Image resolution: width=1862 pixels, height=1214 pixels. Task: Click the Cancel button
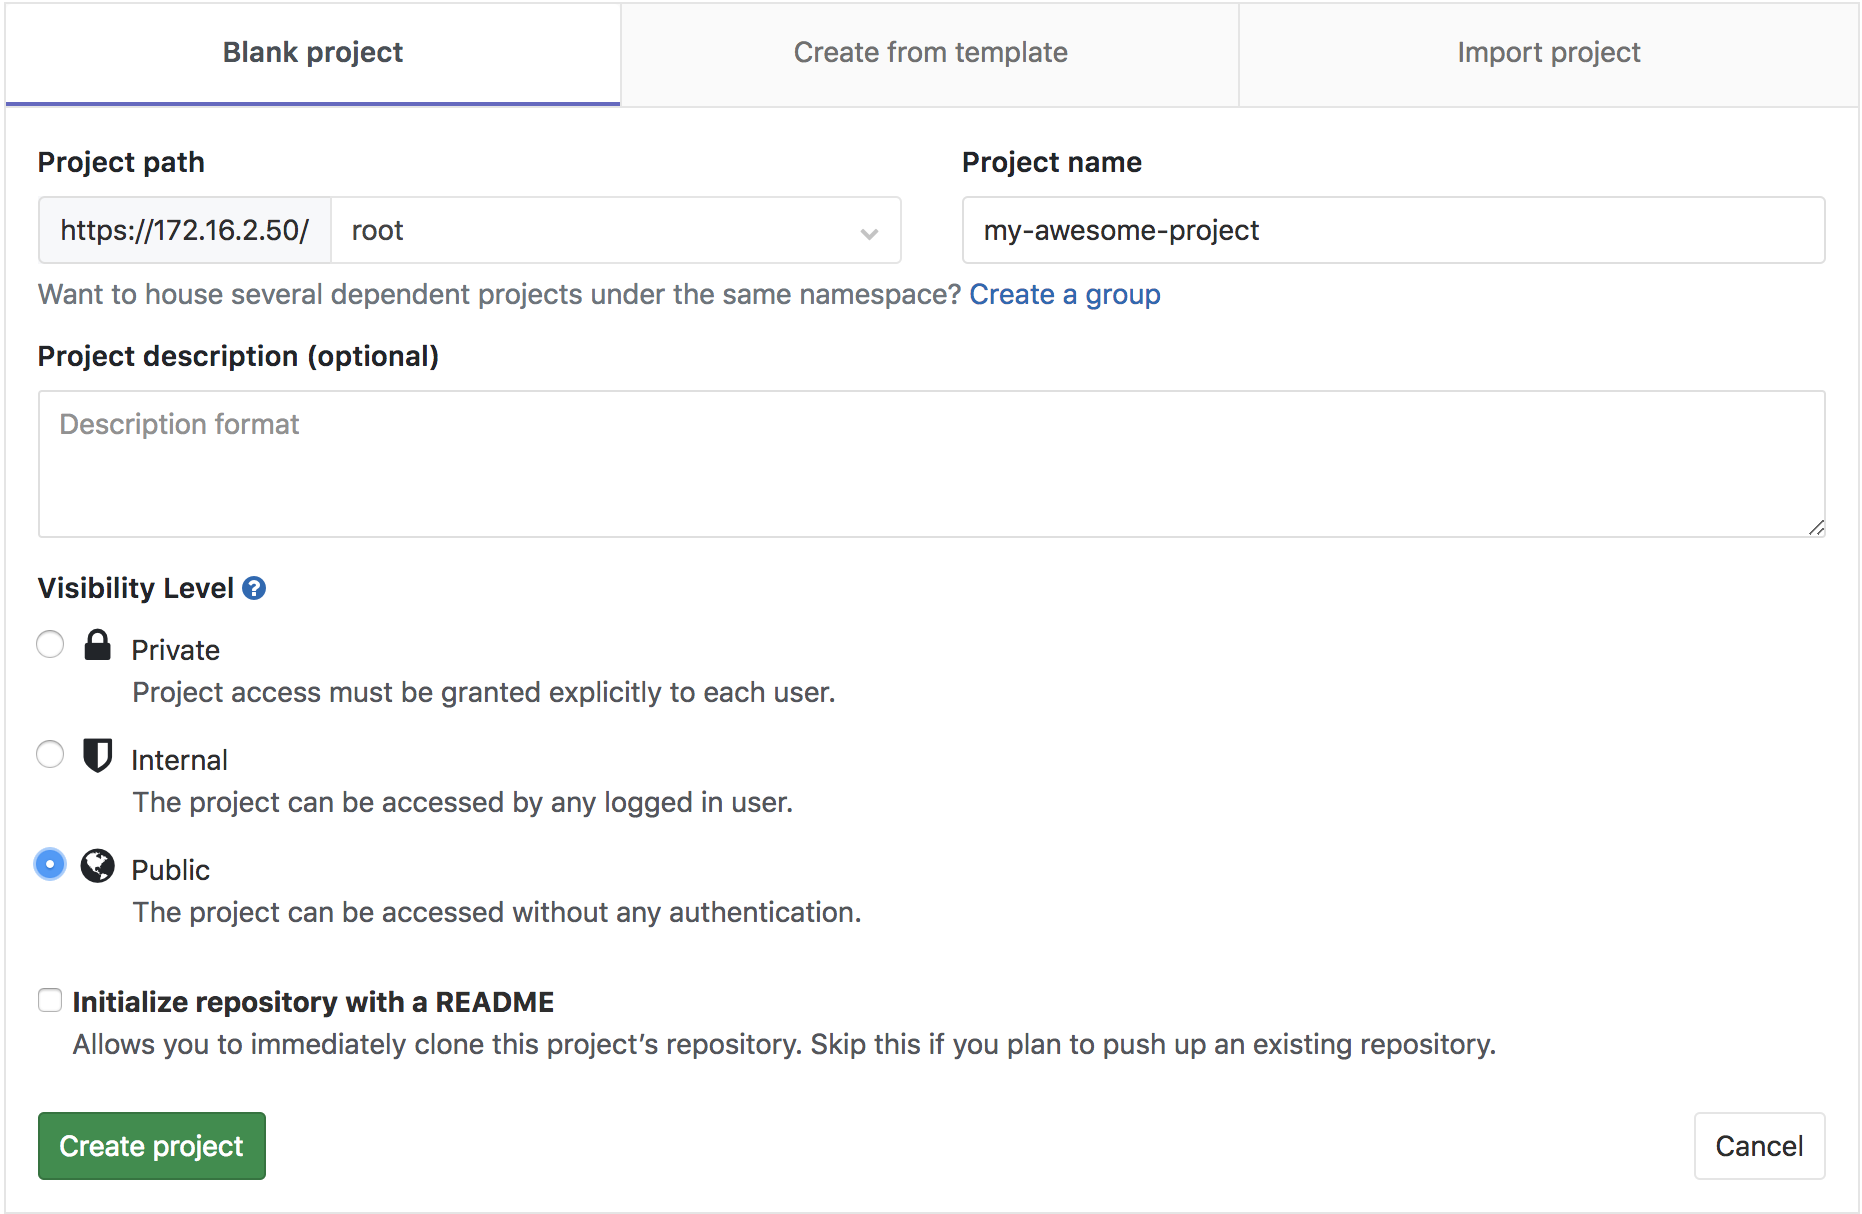(x=1759, y=1146)
